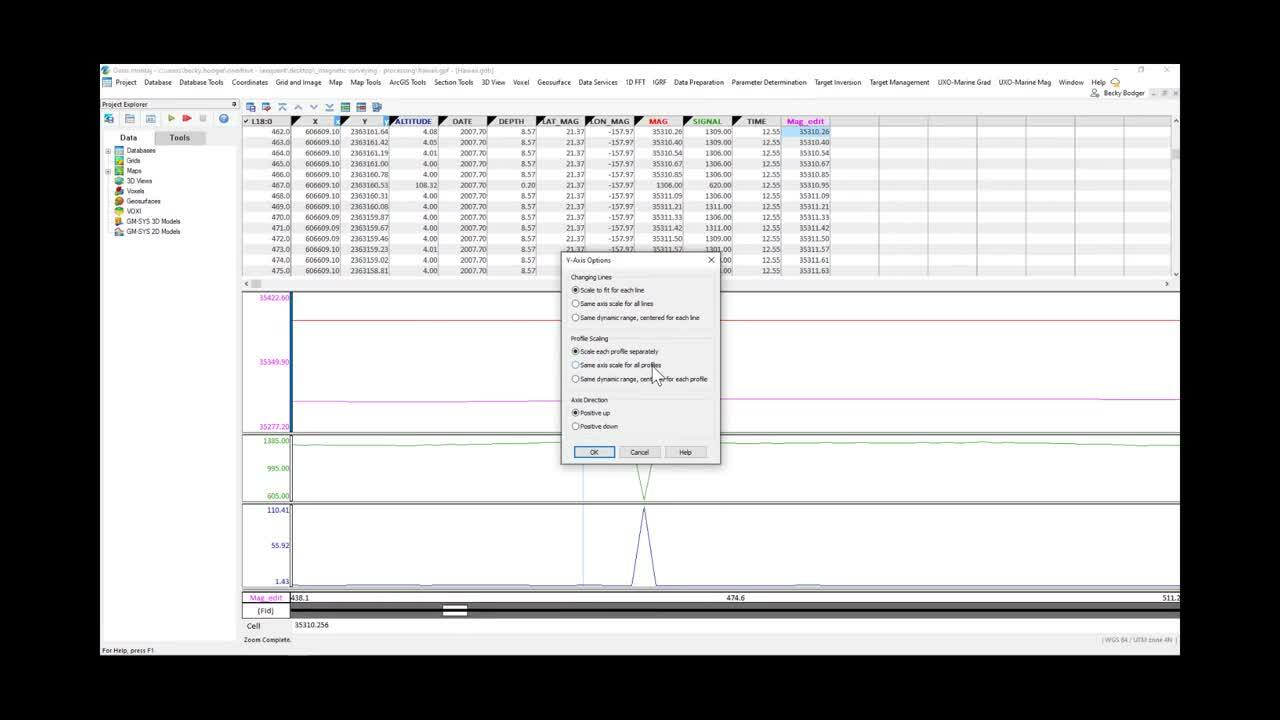1280x720 pixels.
Task: Click the last database toolbar icon
Action: click(377, 107)
